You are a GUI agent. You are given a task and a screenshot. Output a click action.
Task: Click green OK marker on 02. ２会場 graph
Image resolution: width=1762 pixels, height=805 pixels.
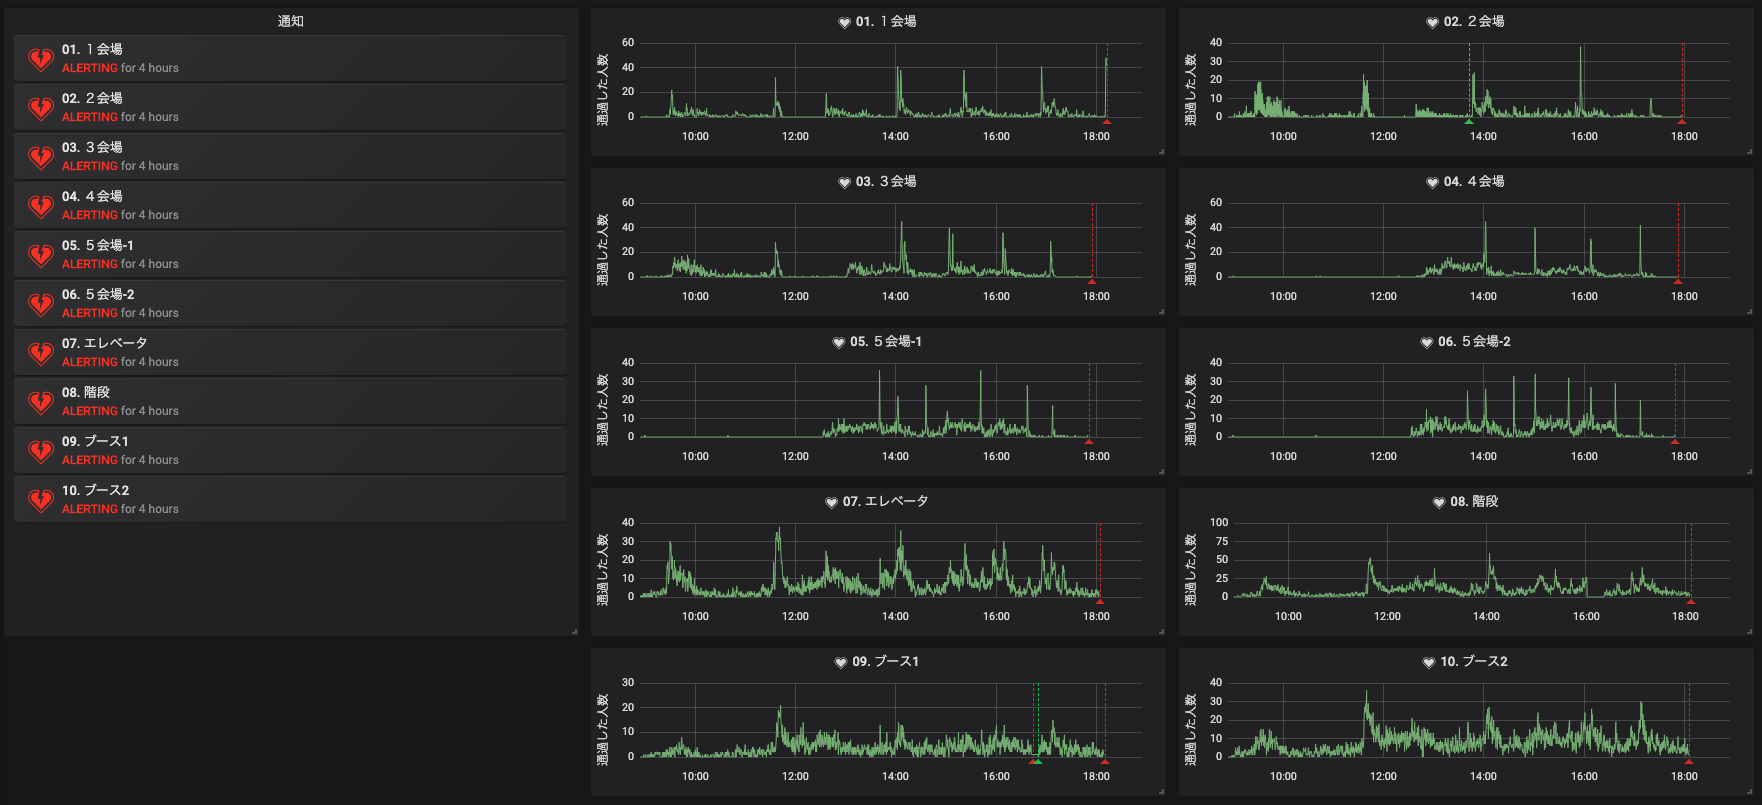pos(1469,121)
